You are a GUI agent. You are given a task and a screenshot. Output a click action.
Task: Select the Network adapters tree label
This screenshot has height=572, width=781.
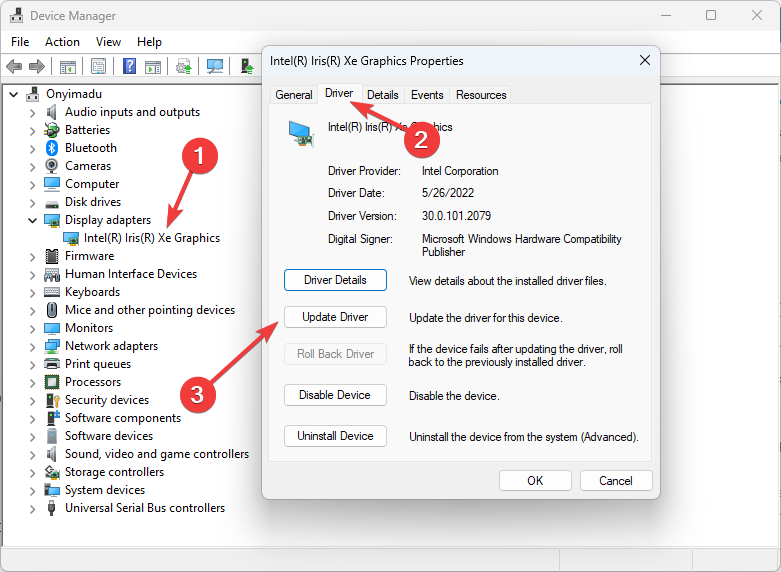(112, 346)
